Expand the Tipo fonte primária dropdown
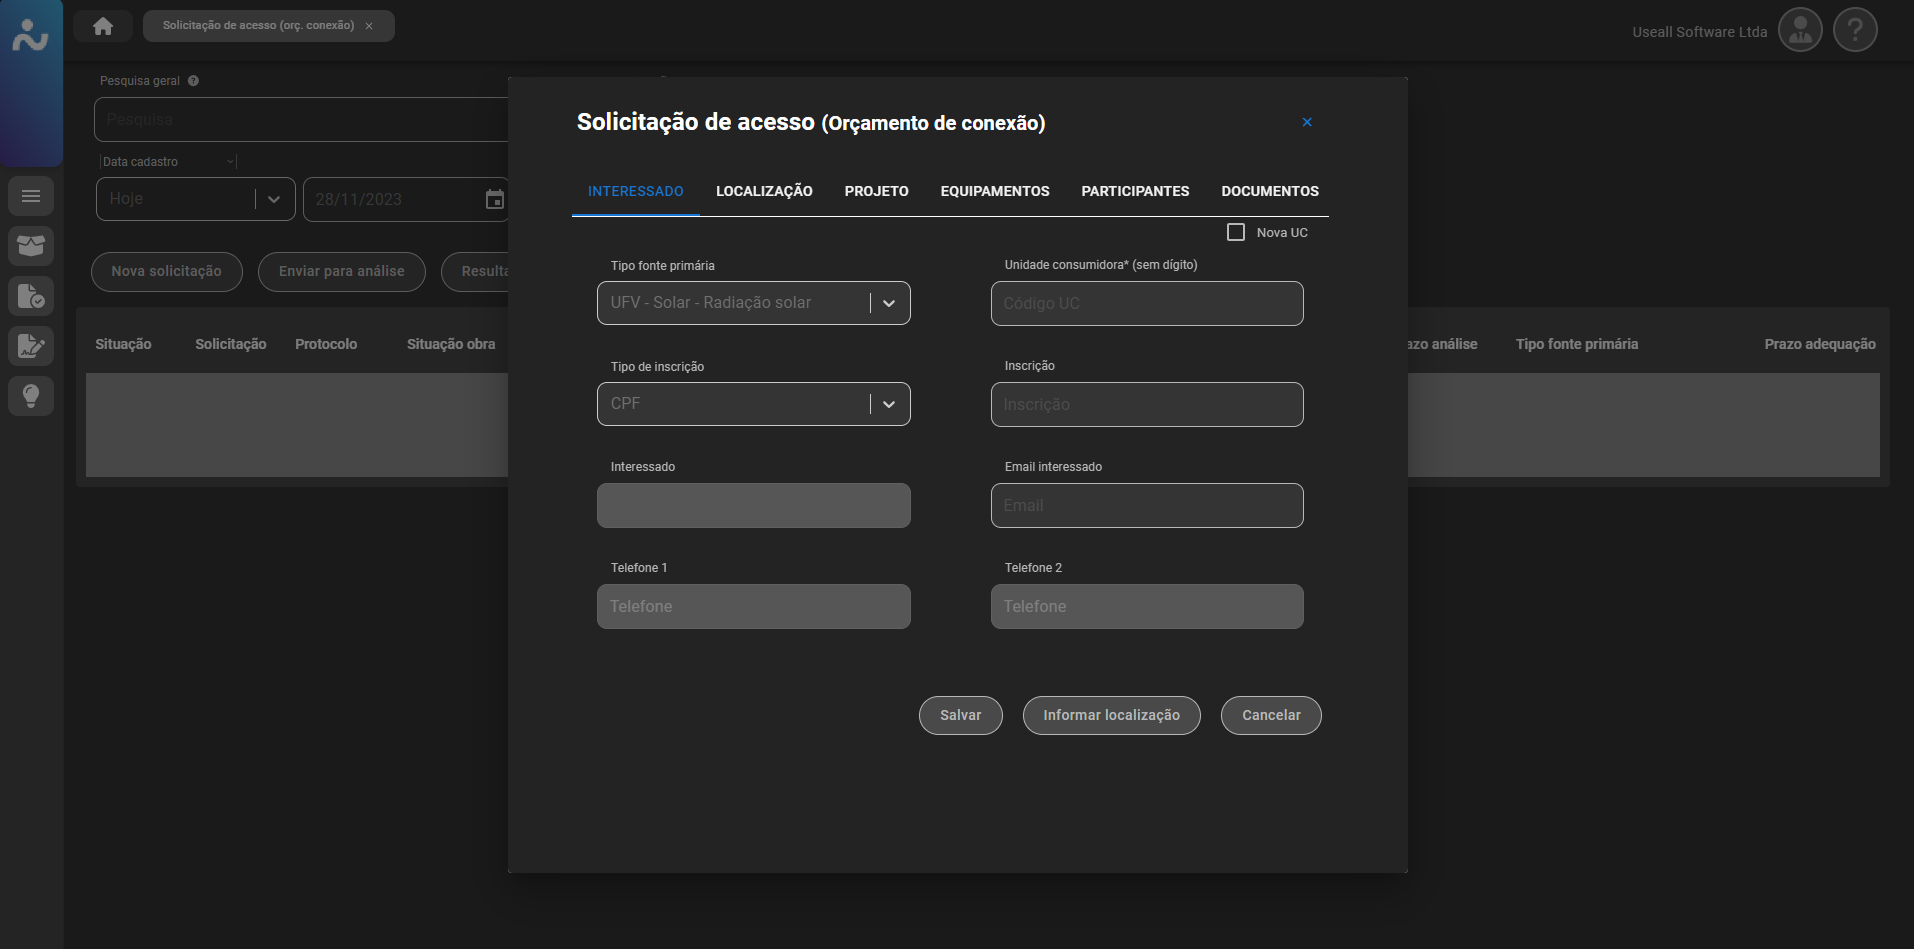 point(888,303)
